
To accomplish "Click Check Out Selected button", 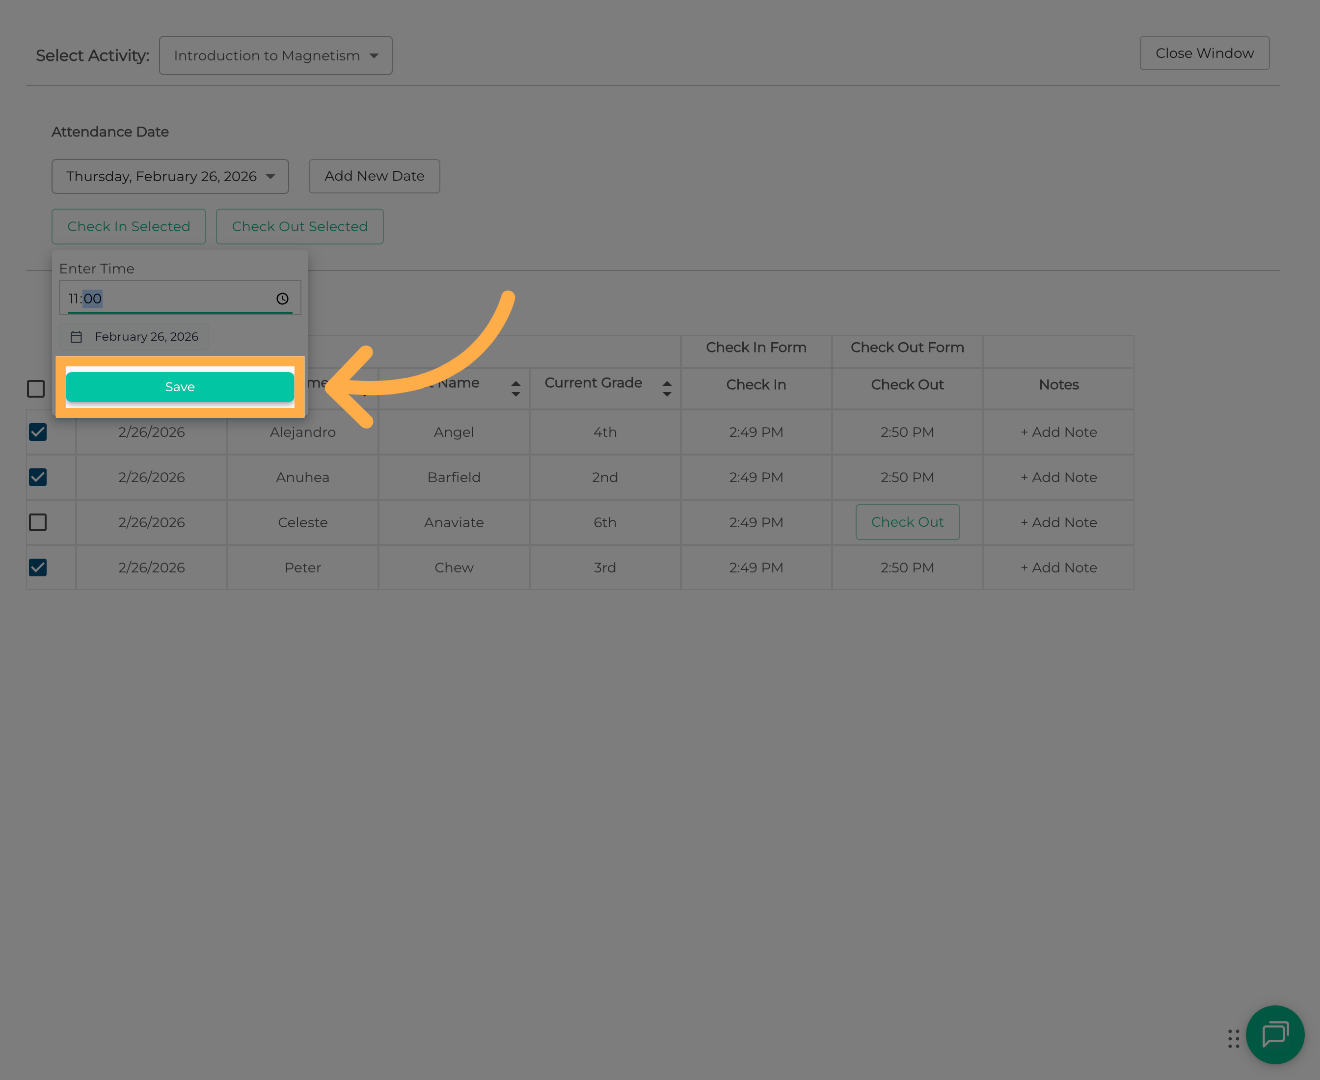I will pos(299,227).
